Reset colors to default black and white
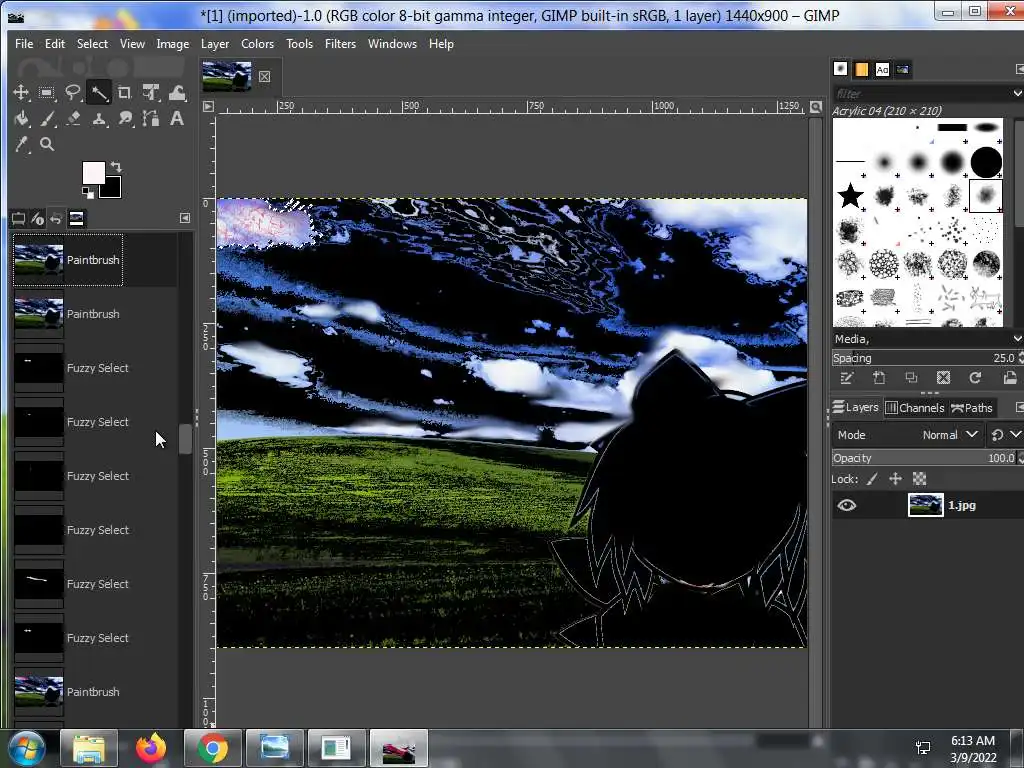This screenshot has width=1024, height=768. tap(88, 192)
